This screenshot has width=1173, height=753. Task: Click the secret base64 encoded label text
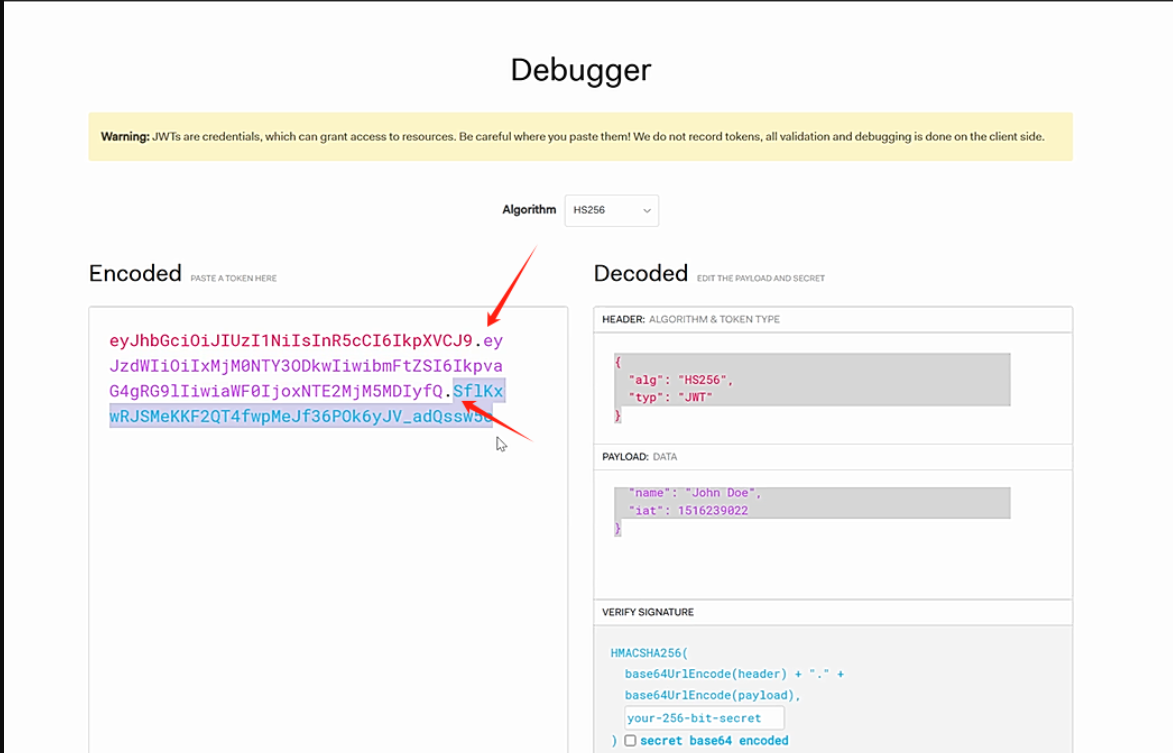tap(714, 740)
